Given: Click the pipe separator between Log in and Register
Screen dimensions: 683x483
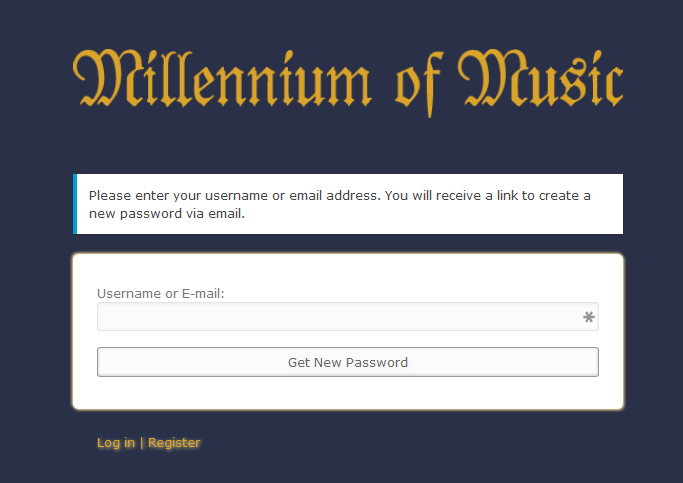Looking at the screenshot, I should coord(141,443).
